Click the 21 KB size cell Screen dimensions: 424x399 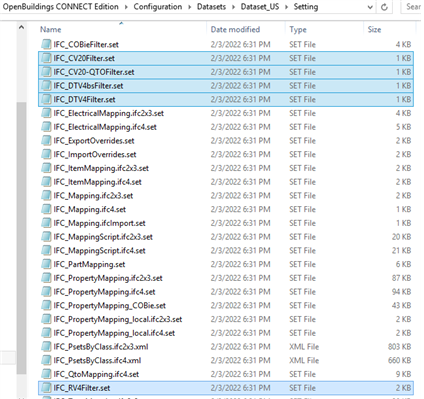(x=402, y=250)
